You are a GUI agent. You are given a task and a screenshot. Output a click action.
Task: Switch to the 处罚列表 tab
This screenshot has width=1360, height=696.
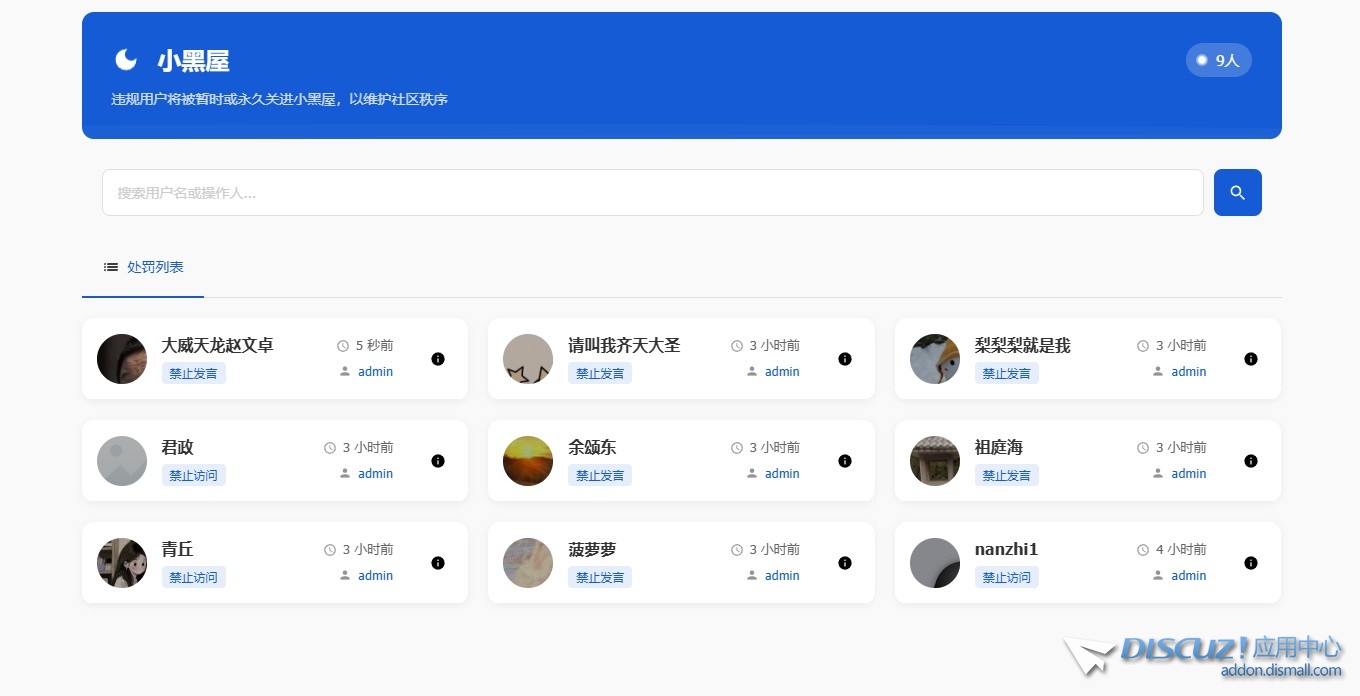[x=144, y=267]
